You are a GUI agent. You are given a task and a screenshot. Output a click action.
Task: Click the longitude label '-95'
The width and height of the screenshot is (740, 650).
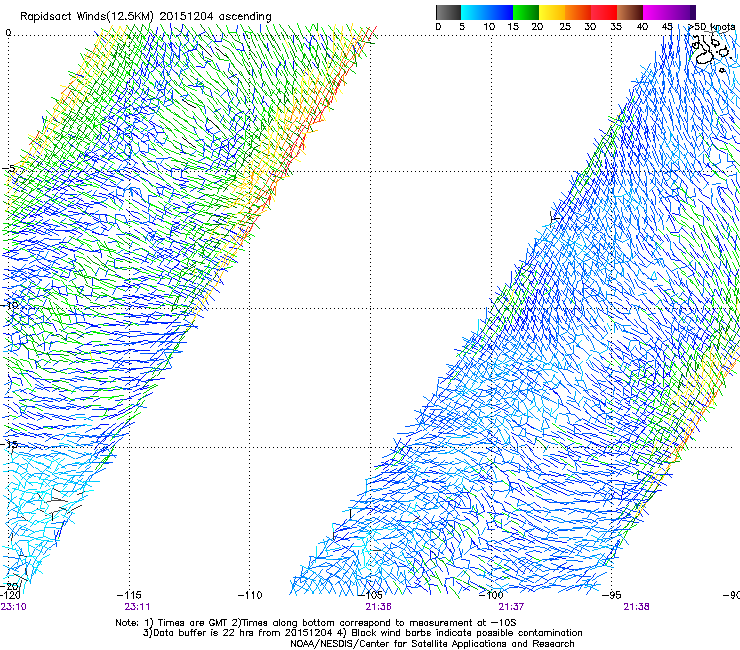point(612,595)
